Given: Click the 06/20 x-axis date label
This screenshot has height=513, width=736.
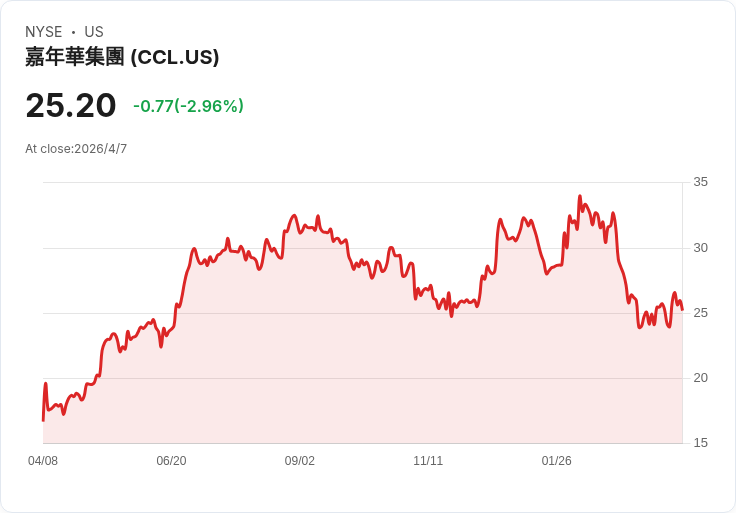Looking at the screenshot, I should [171, 461].
